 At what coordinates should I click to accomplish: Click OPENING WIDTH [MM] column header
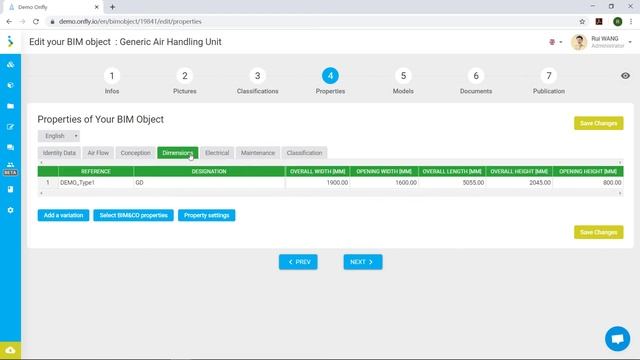point(384,171)
